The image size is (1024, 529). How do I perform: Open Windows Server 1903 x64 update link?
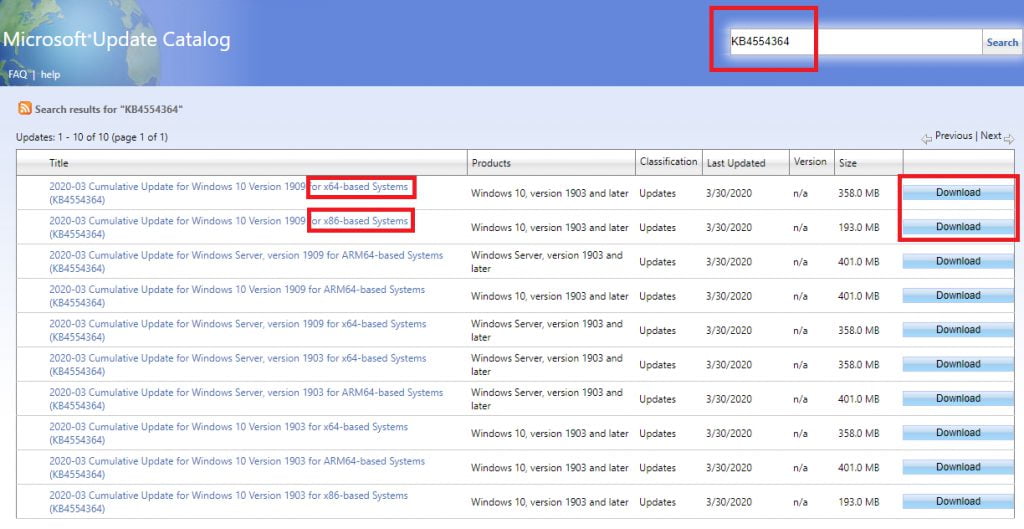(x=238, y=364)
